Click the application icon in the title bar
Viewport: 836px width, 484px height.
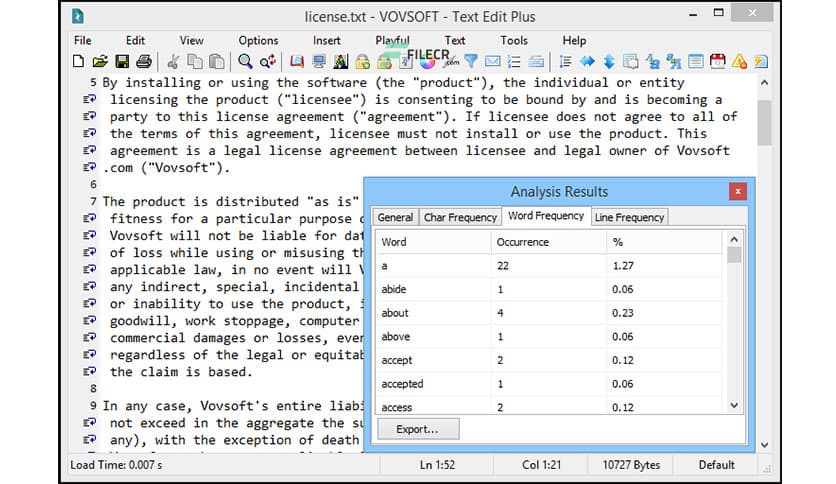point(78,17)
